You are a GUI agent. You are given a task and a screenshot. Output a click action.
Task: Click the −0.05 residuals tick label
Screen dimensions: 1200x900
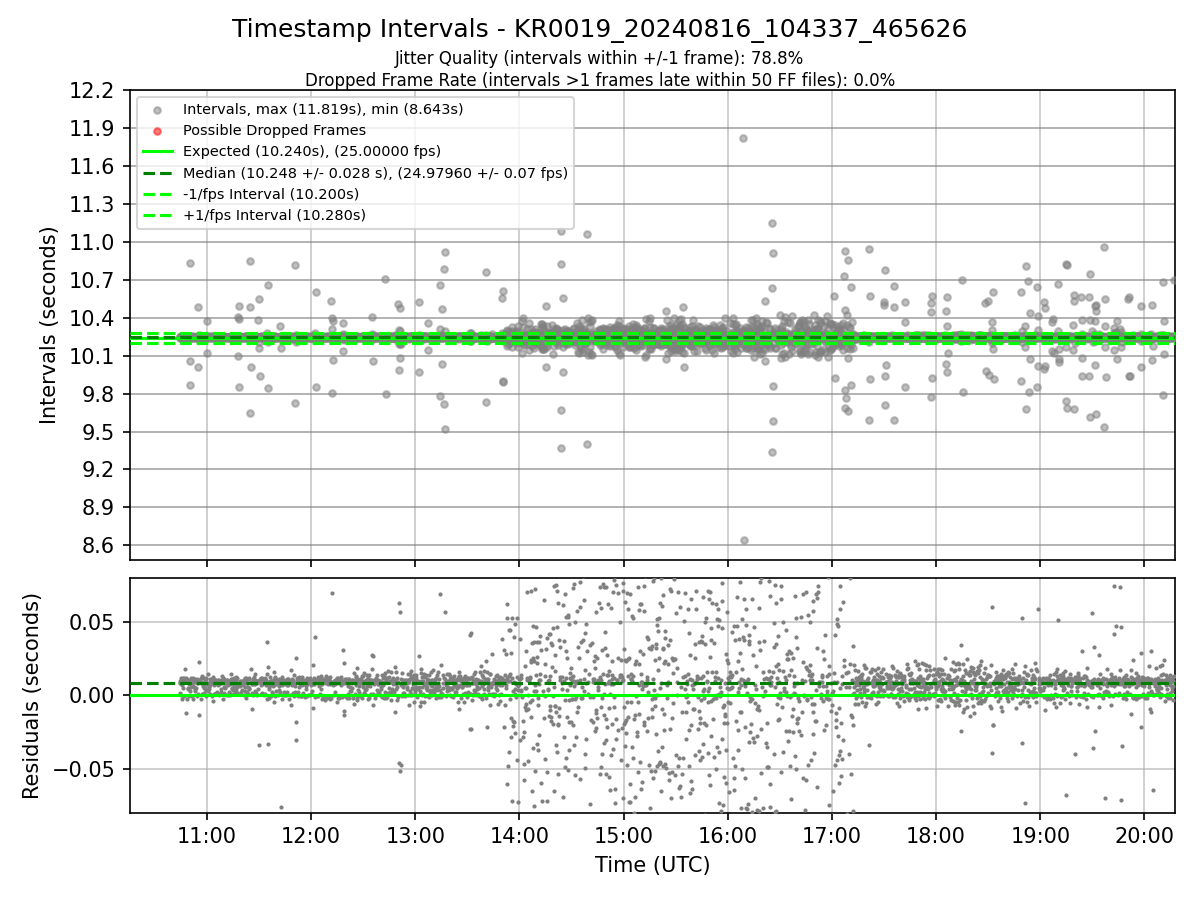click(84, 769)
